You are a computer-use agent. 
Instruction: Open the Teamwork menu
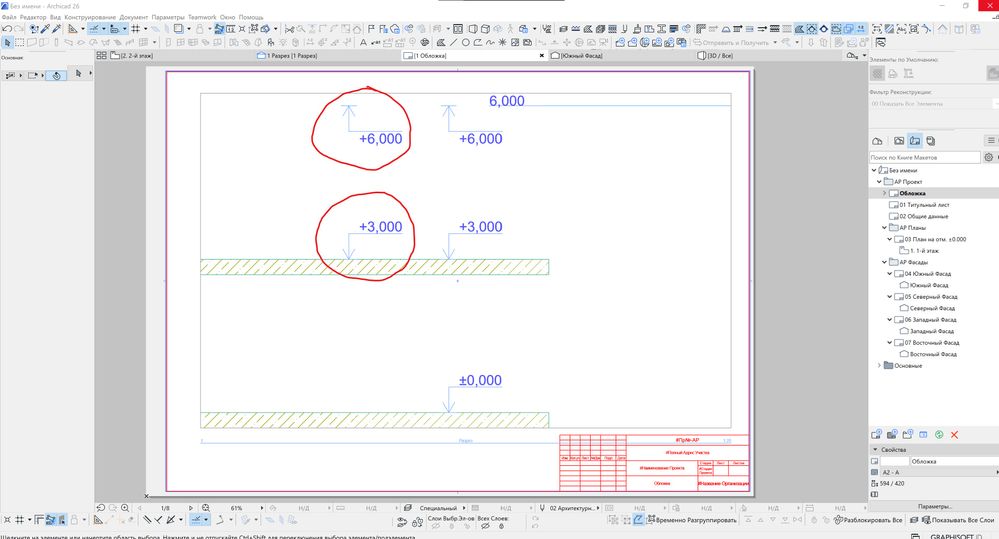202,17
